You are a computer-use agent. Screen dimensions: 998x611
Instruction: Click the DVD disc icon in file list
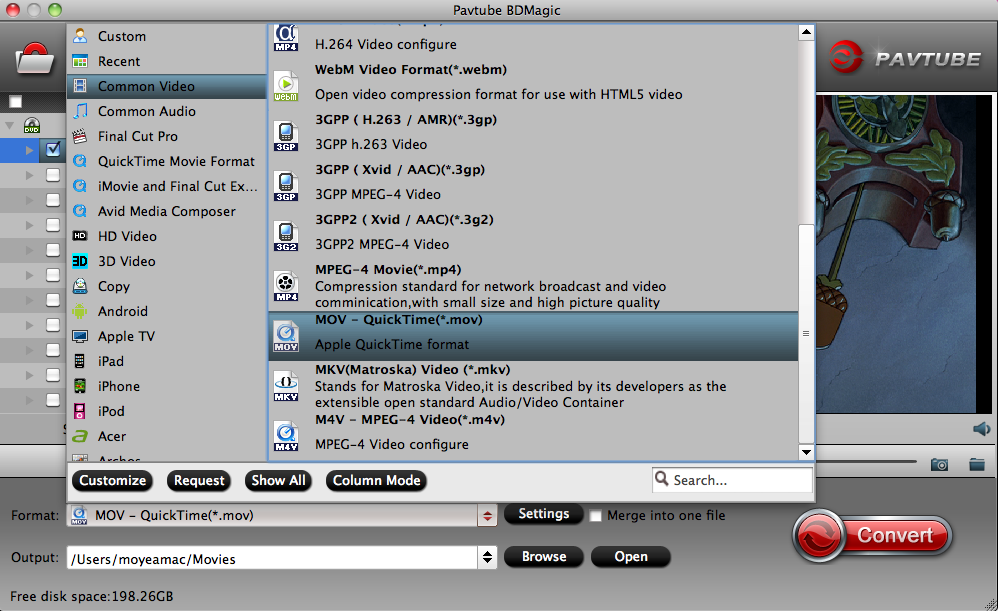coord(32,125)
